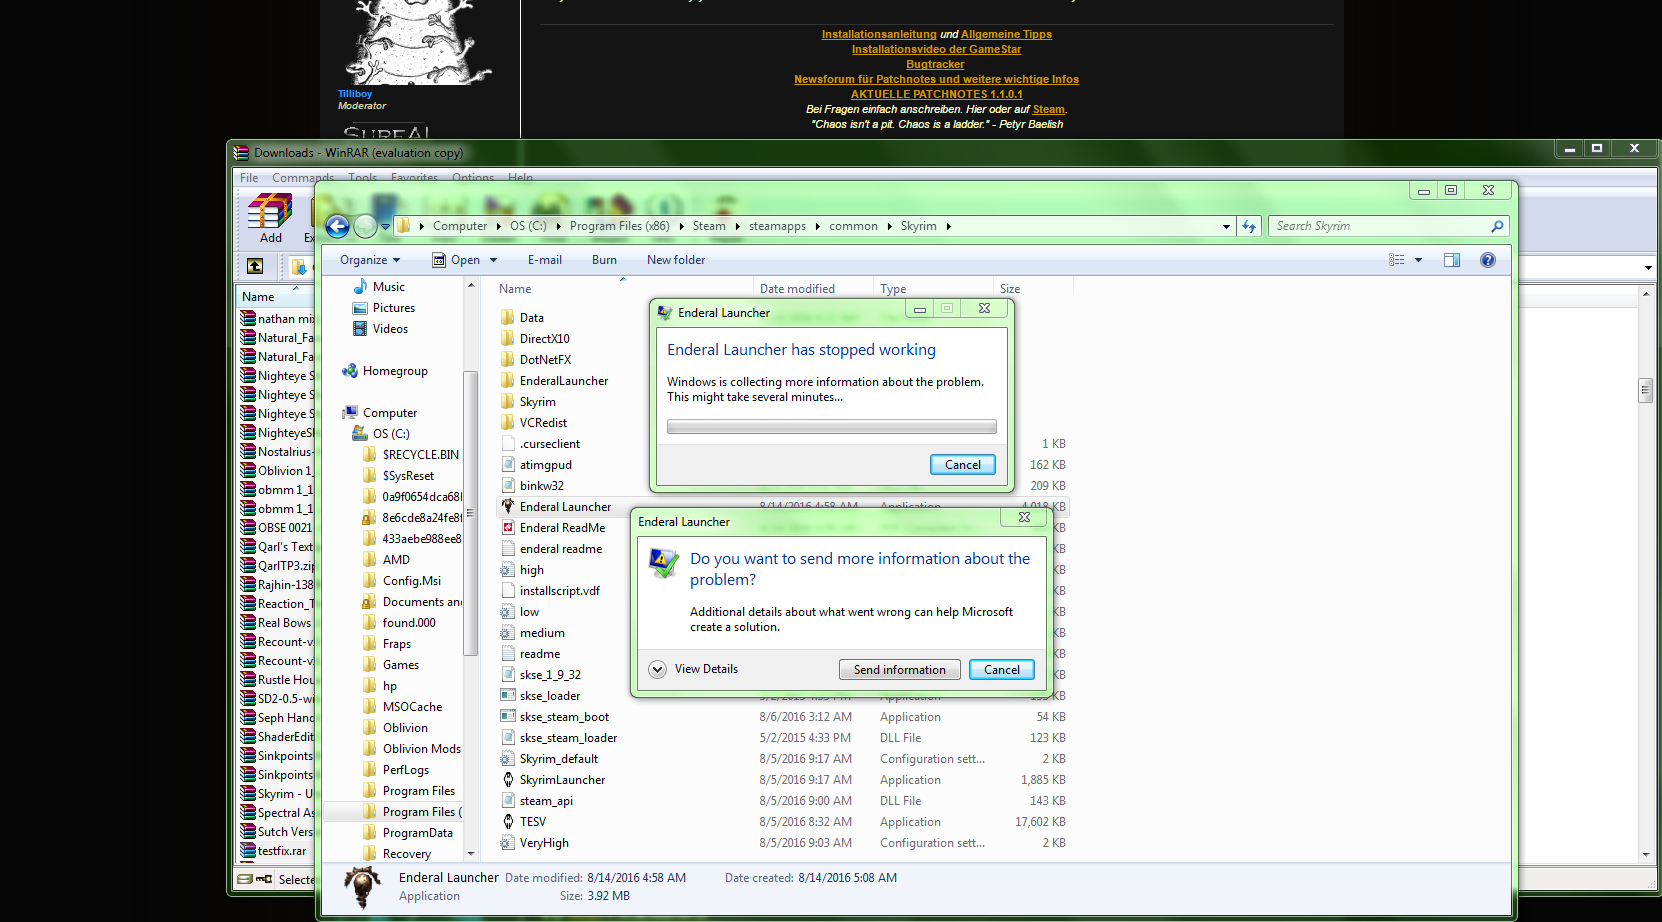Open the dropdown arrow beside the Open button

493,260
